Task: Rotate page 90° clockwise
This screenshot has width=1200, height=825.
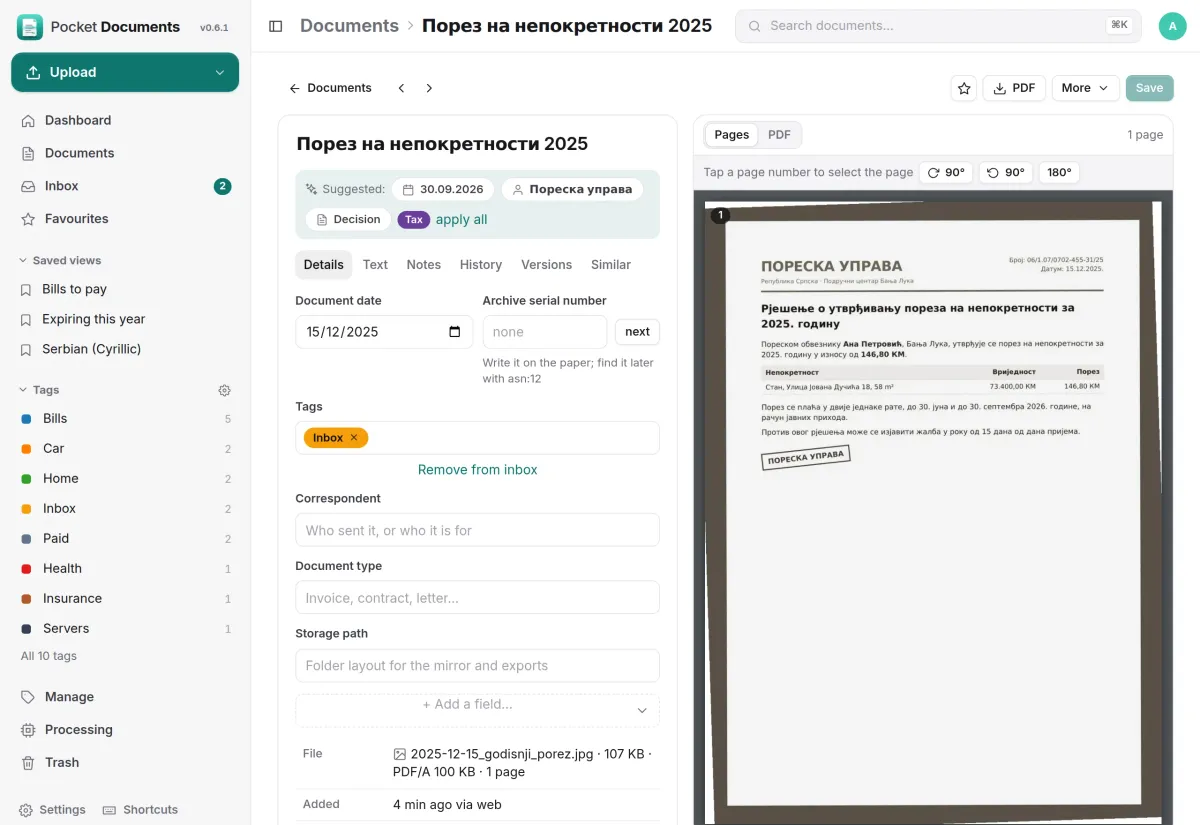Action: coord(946,172)
